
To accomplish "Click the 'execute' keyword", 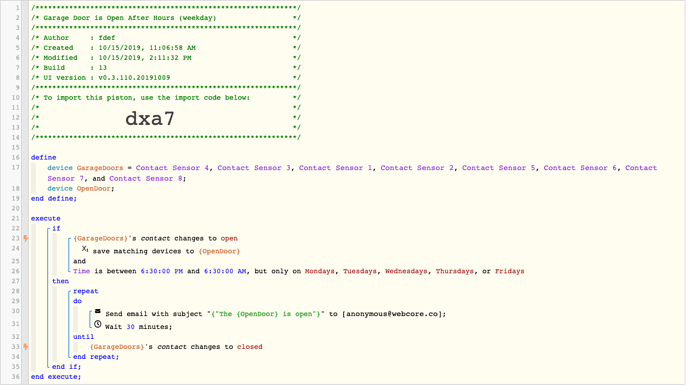I will coord(46,218).
